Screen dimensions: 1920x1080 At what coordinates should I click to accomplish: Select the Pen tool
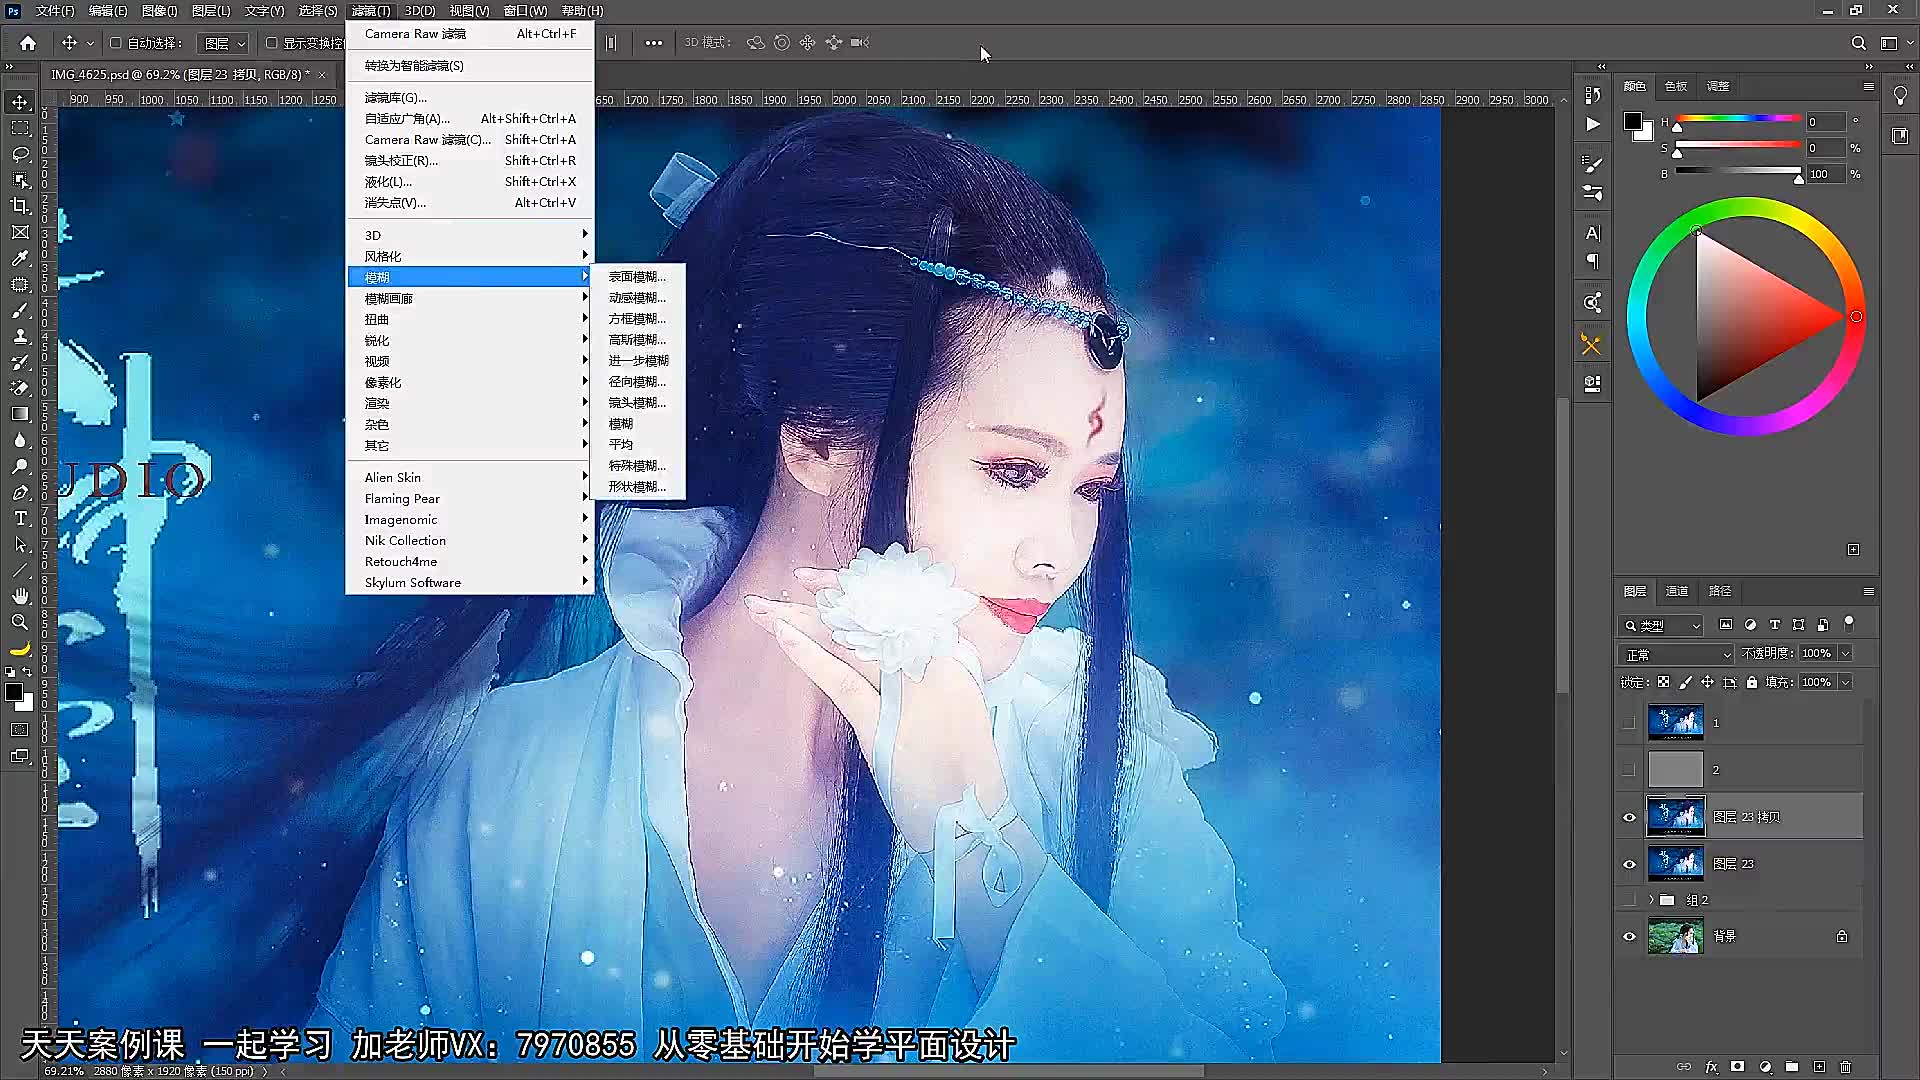(20, 492)
